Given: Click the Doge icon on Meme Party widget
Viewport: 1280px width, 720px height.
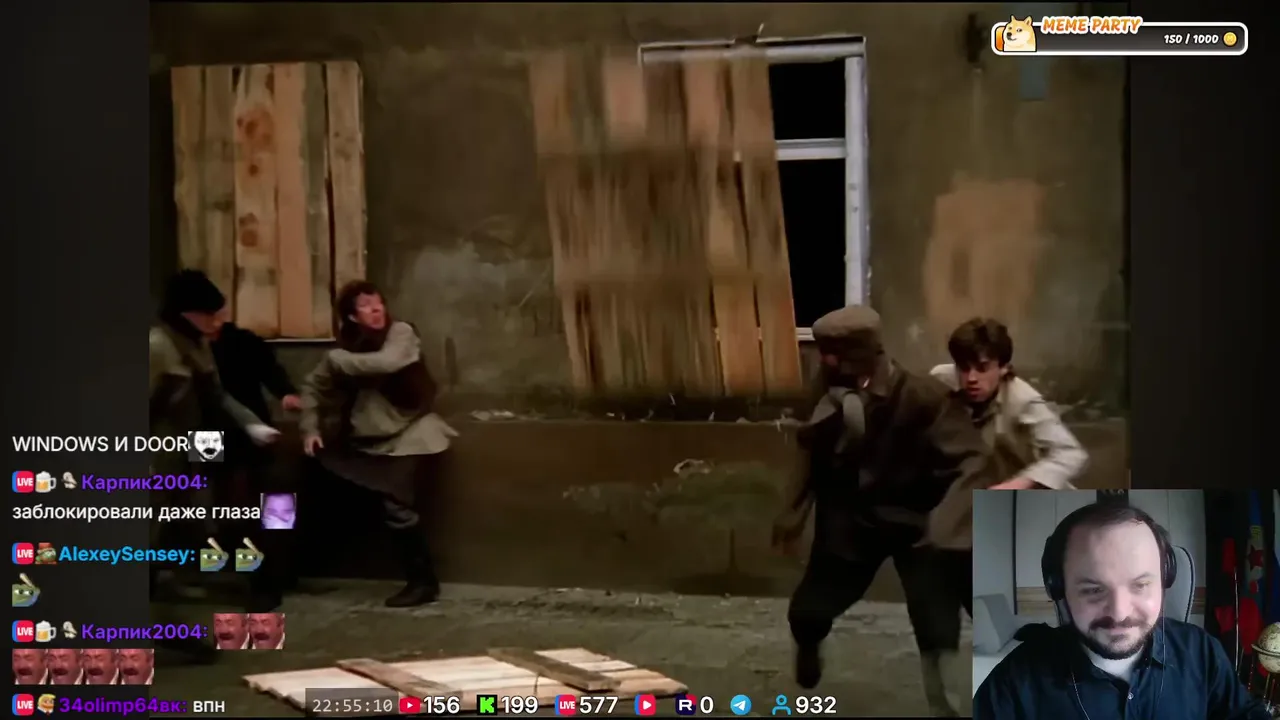Looking at the screenshot, I should tap(1019, 34).
